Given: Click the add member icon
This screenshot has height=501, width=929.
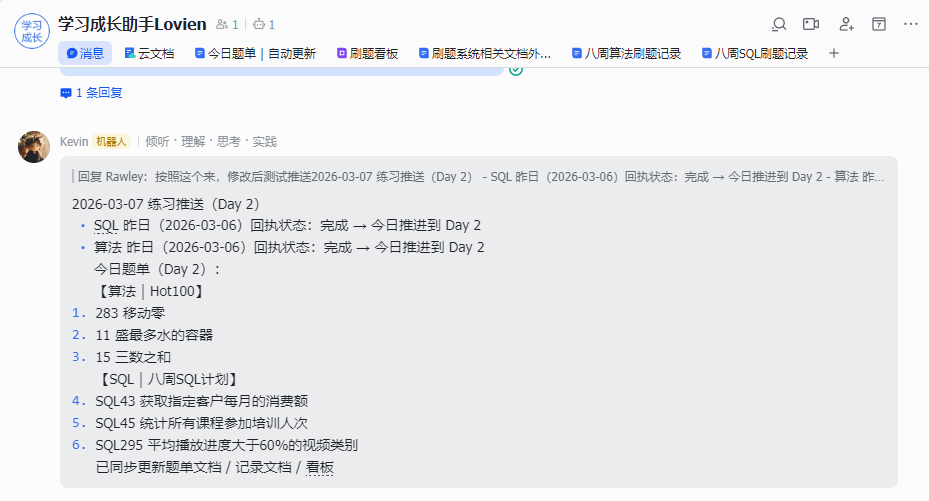Looking at the screenshot, I should (846, 24).
